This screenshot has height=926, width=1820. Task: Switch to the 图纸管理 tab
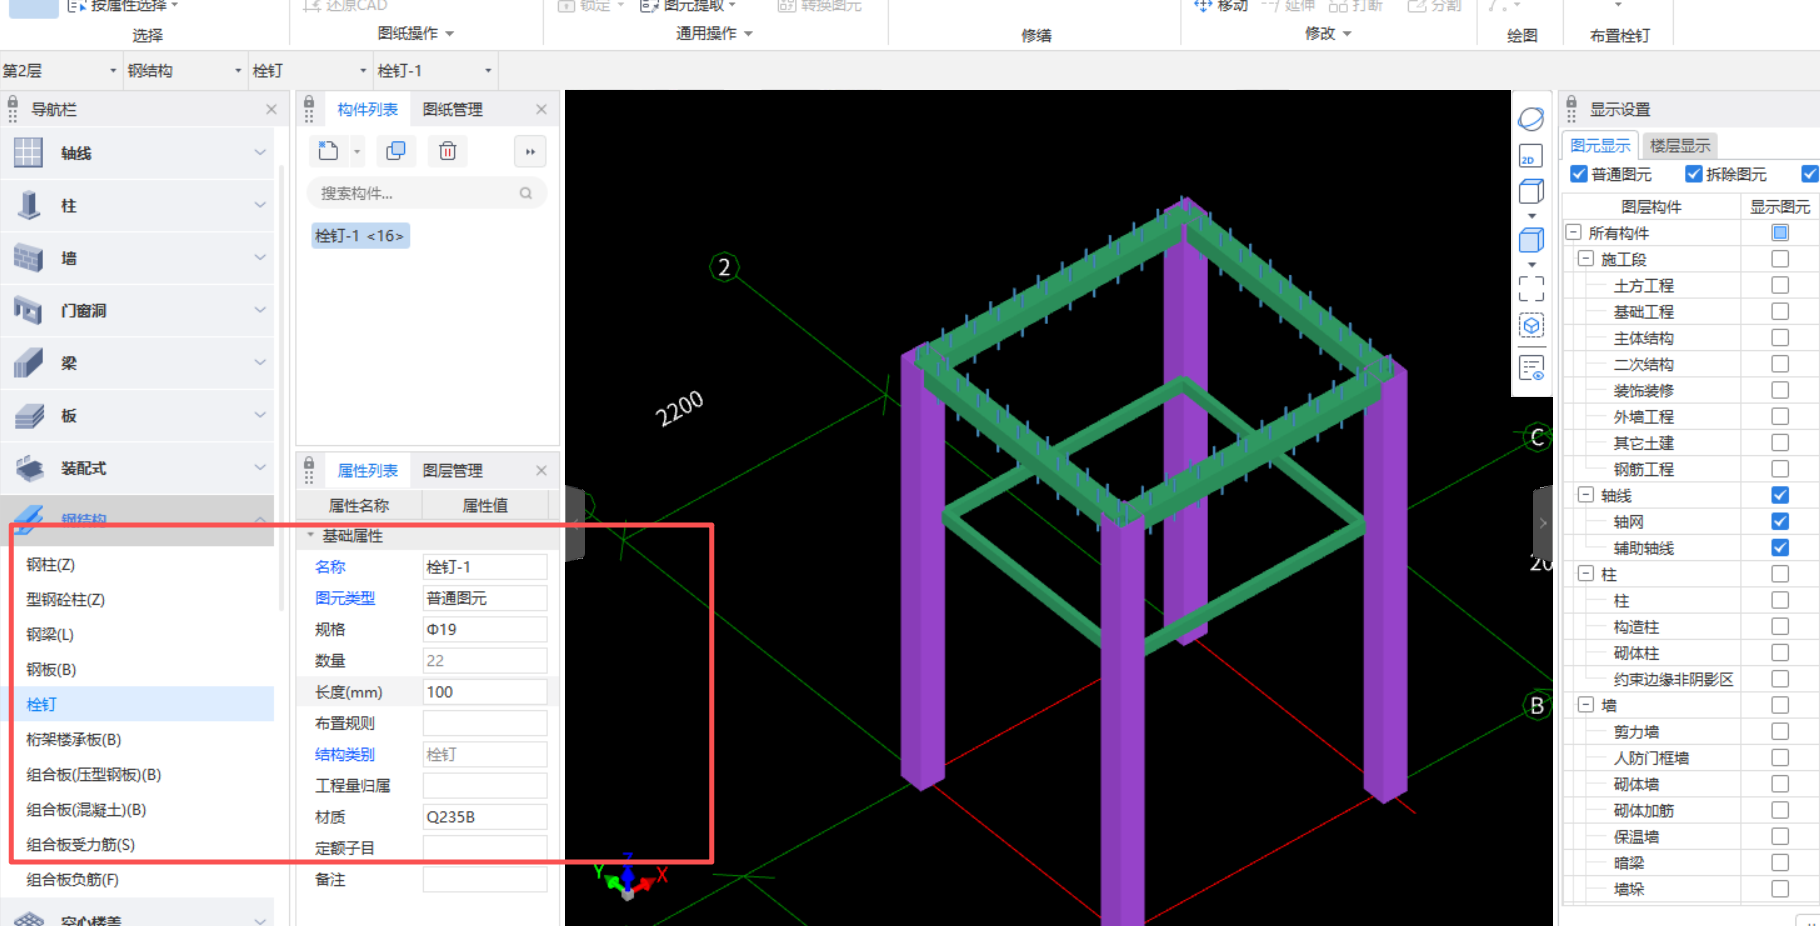pos(452,109)
